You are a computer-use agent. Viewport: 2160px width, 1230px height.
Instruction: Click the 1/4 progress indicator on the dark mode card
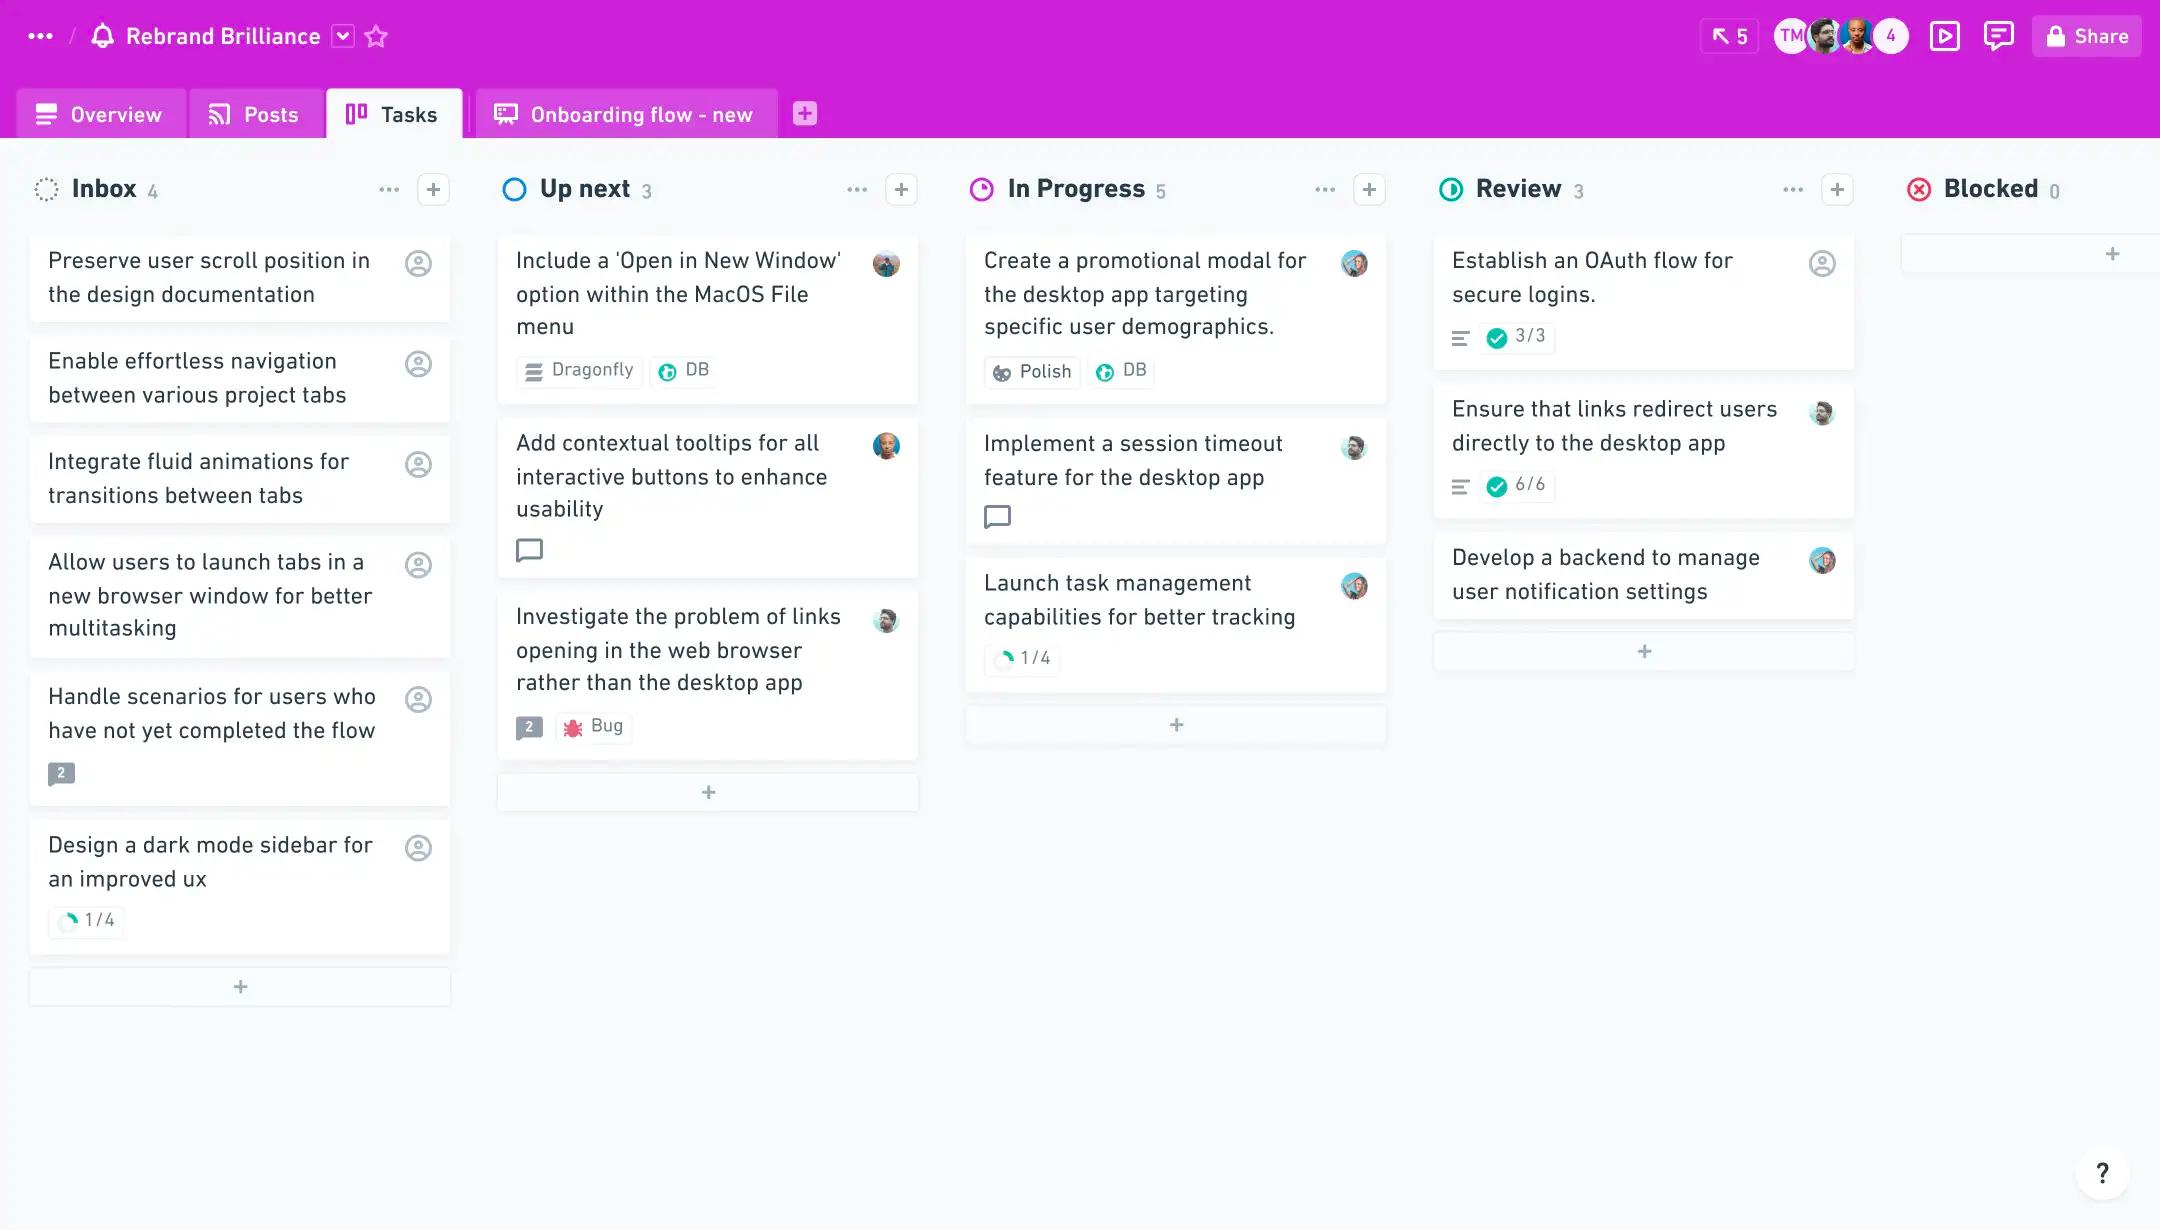coord(87,921)
